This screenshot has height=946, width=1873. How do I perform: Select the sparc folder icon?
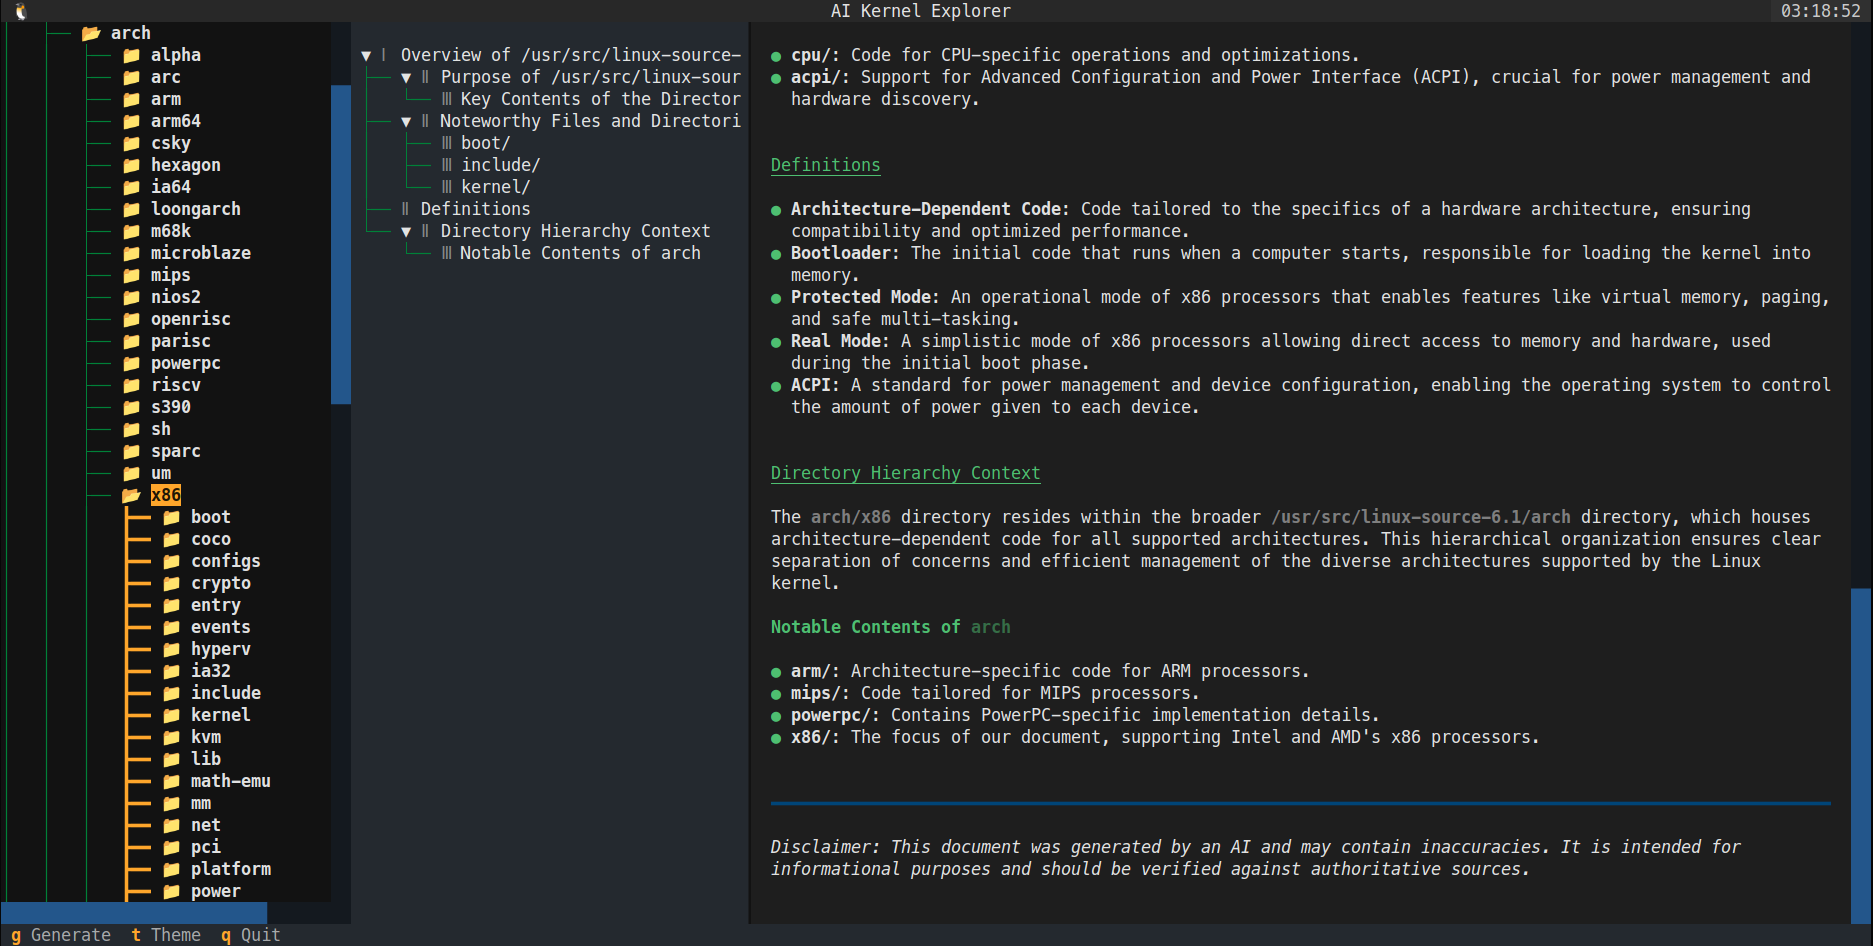131,450
